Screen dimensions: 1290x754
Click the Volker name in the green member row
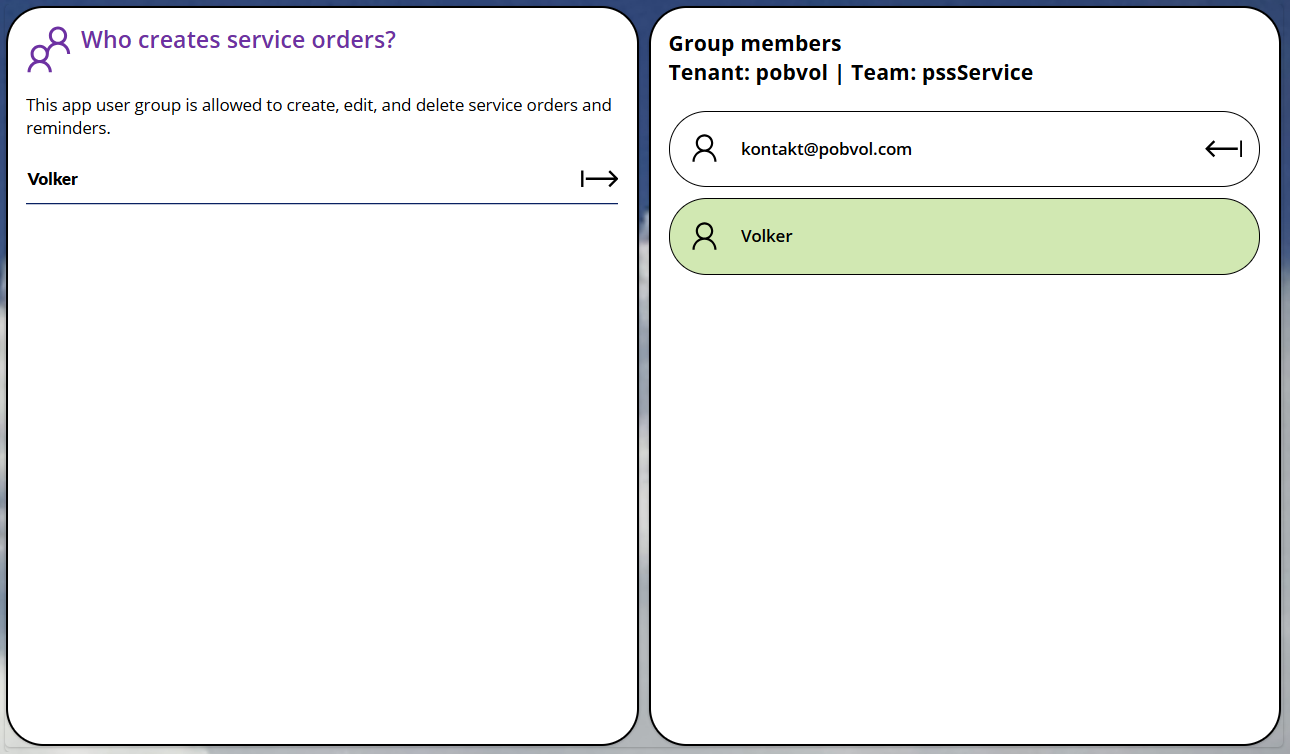766,236
